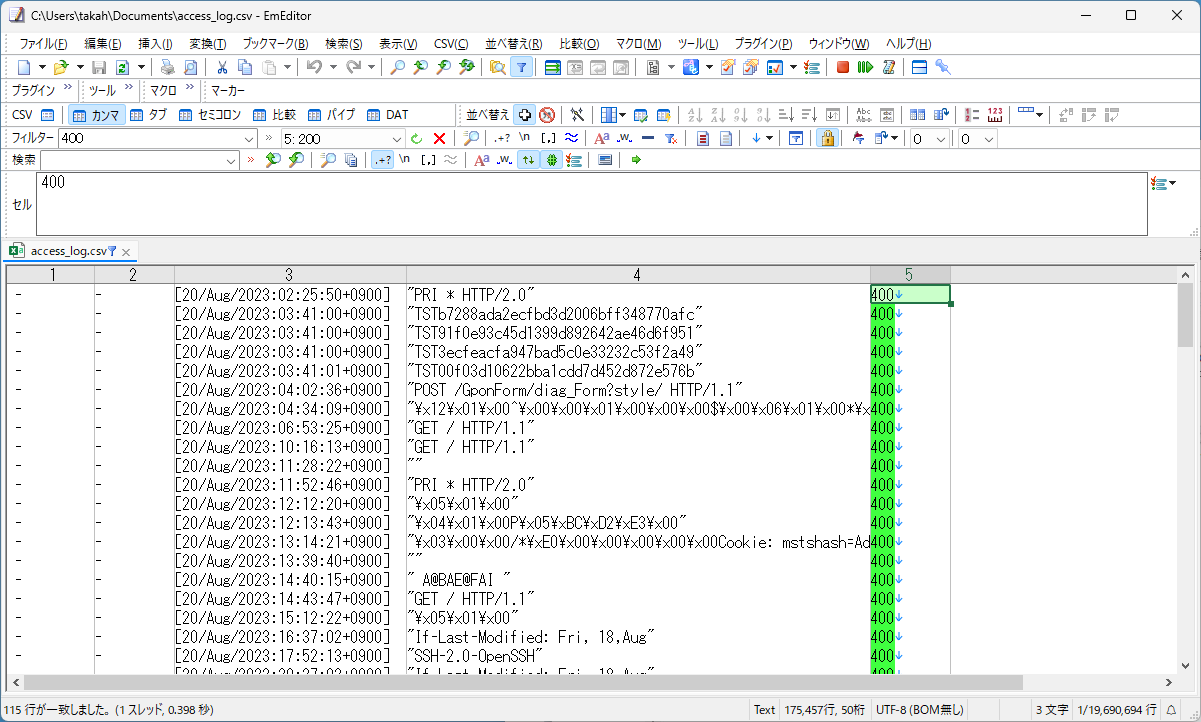Click the New file icon

click(24, 67)
